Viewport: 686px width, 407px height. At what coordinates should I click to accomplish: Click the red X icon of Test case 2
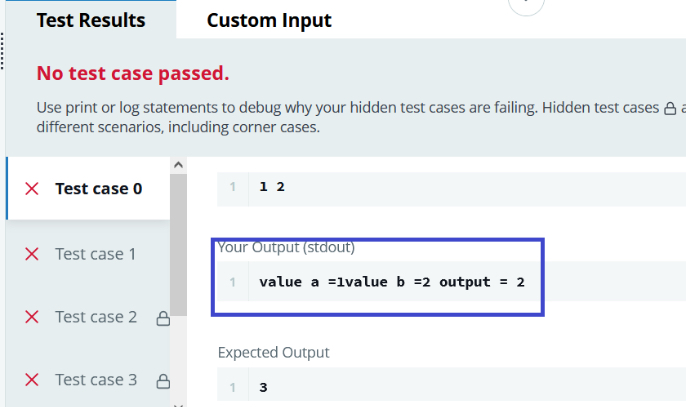[32, 317]
